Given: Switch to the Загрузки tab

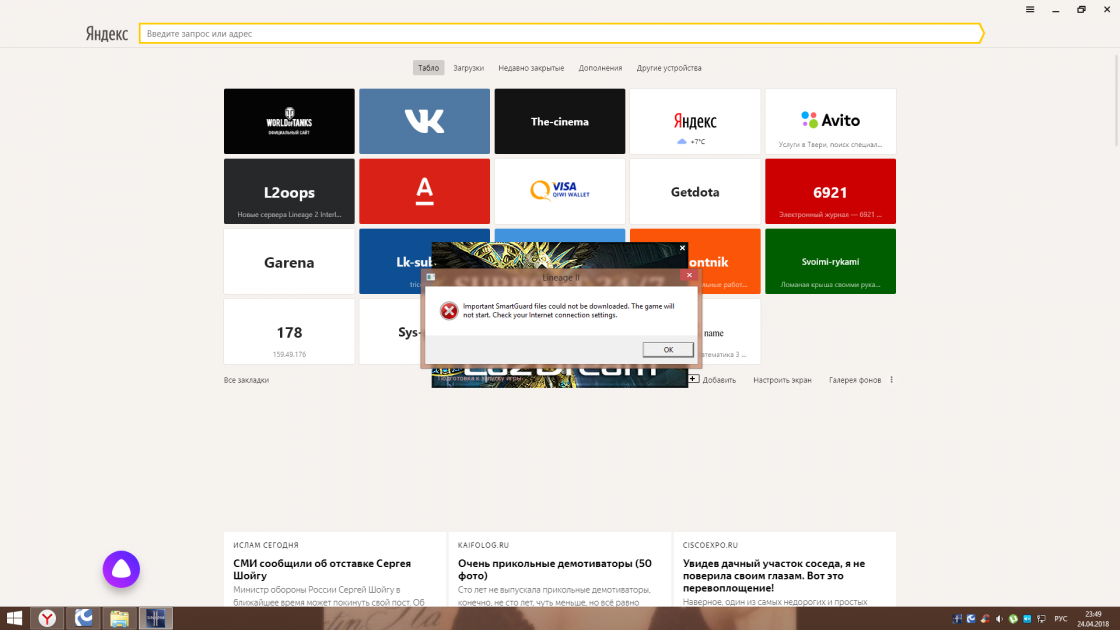Looking at the screenshot, I should 468,68.
